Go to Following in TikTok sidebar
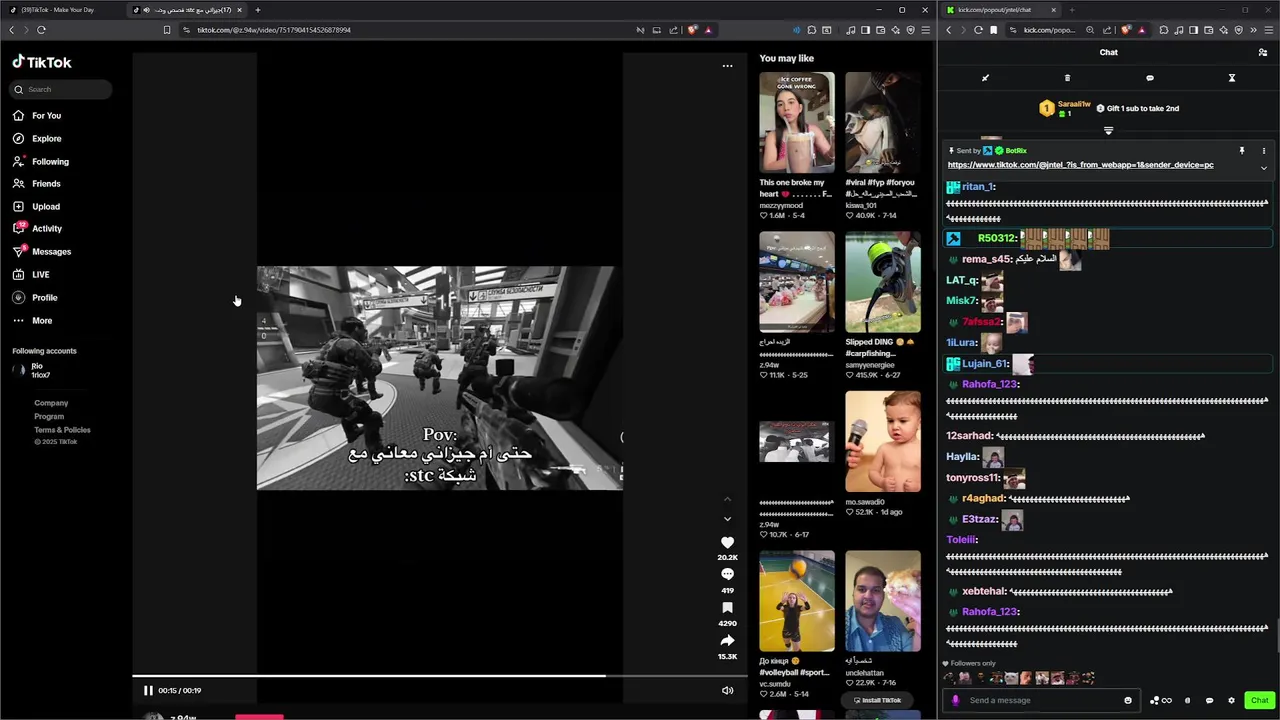This screenshot has width=1280, height=720. 41,162
